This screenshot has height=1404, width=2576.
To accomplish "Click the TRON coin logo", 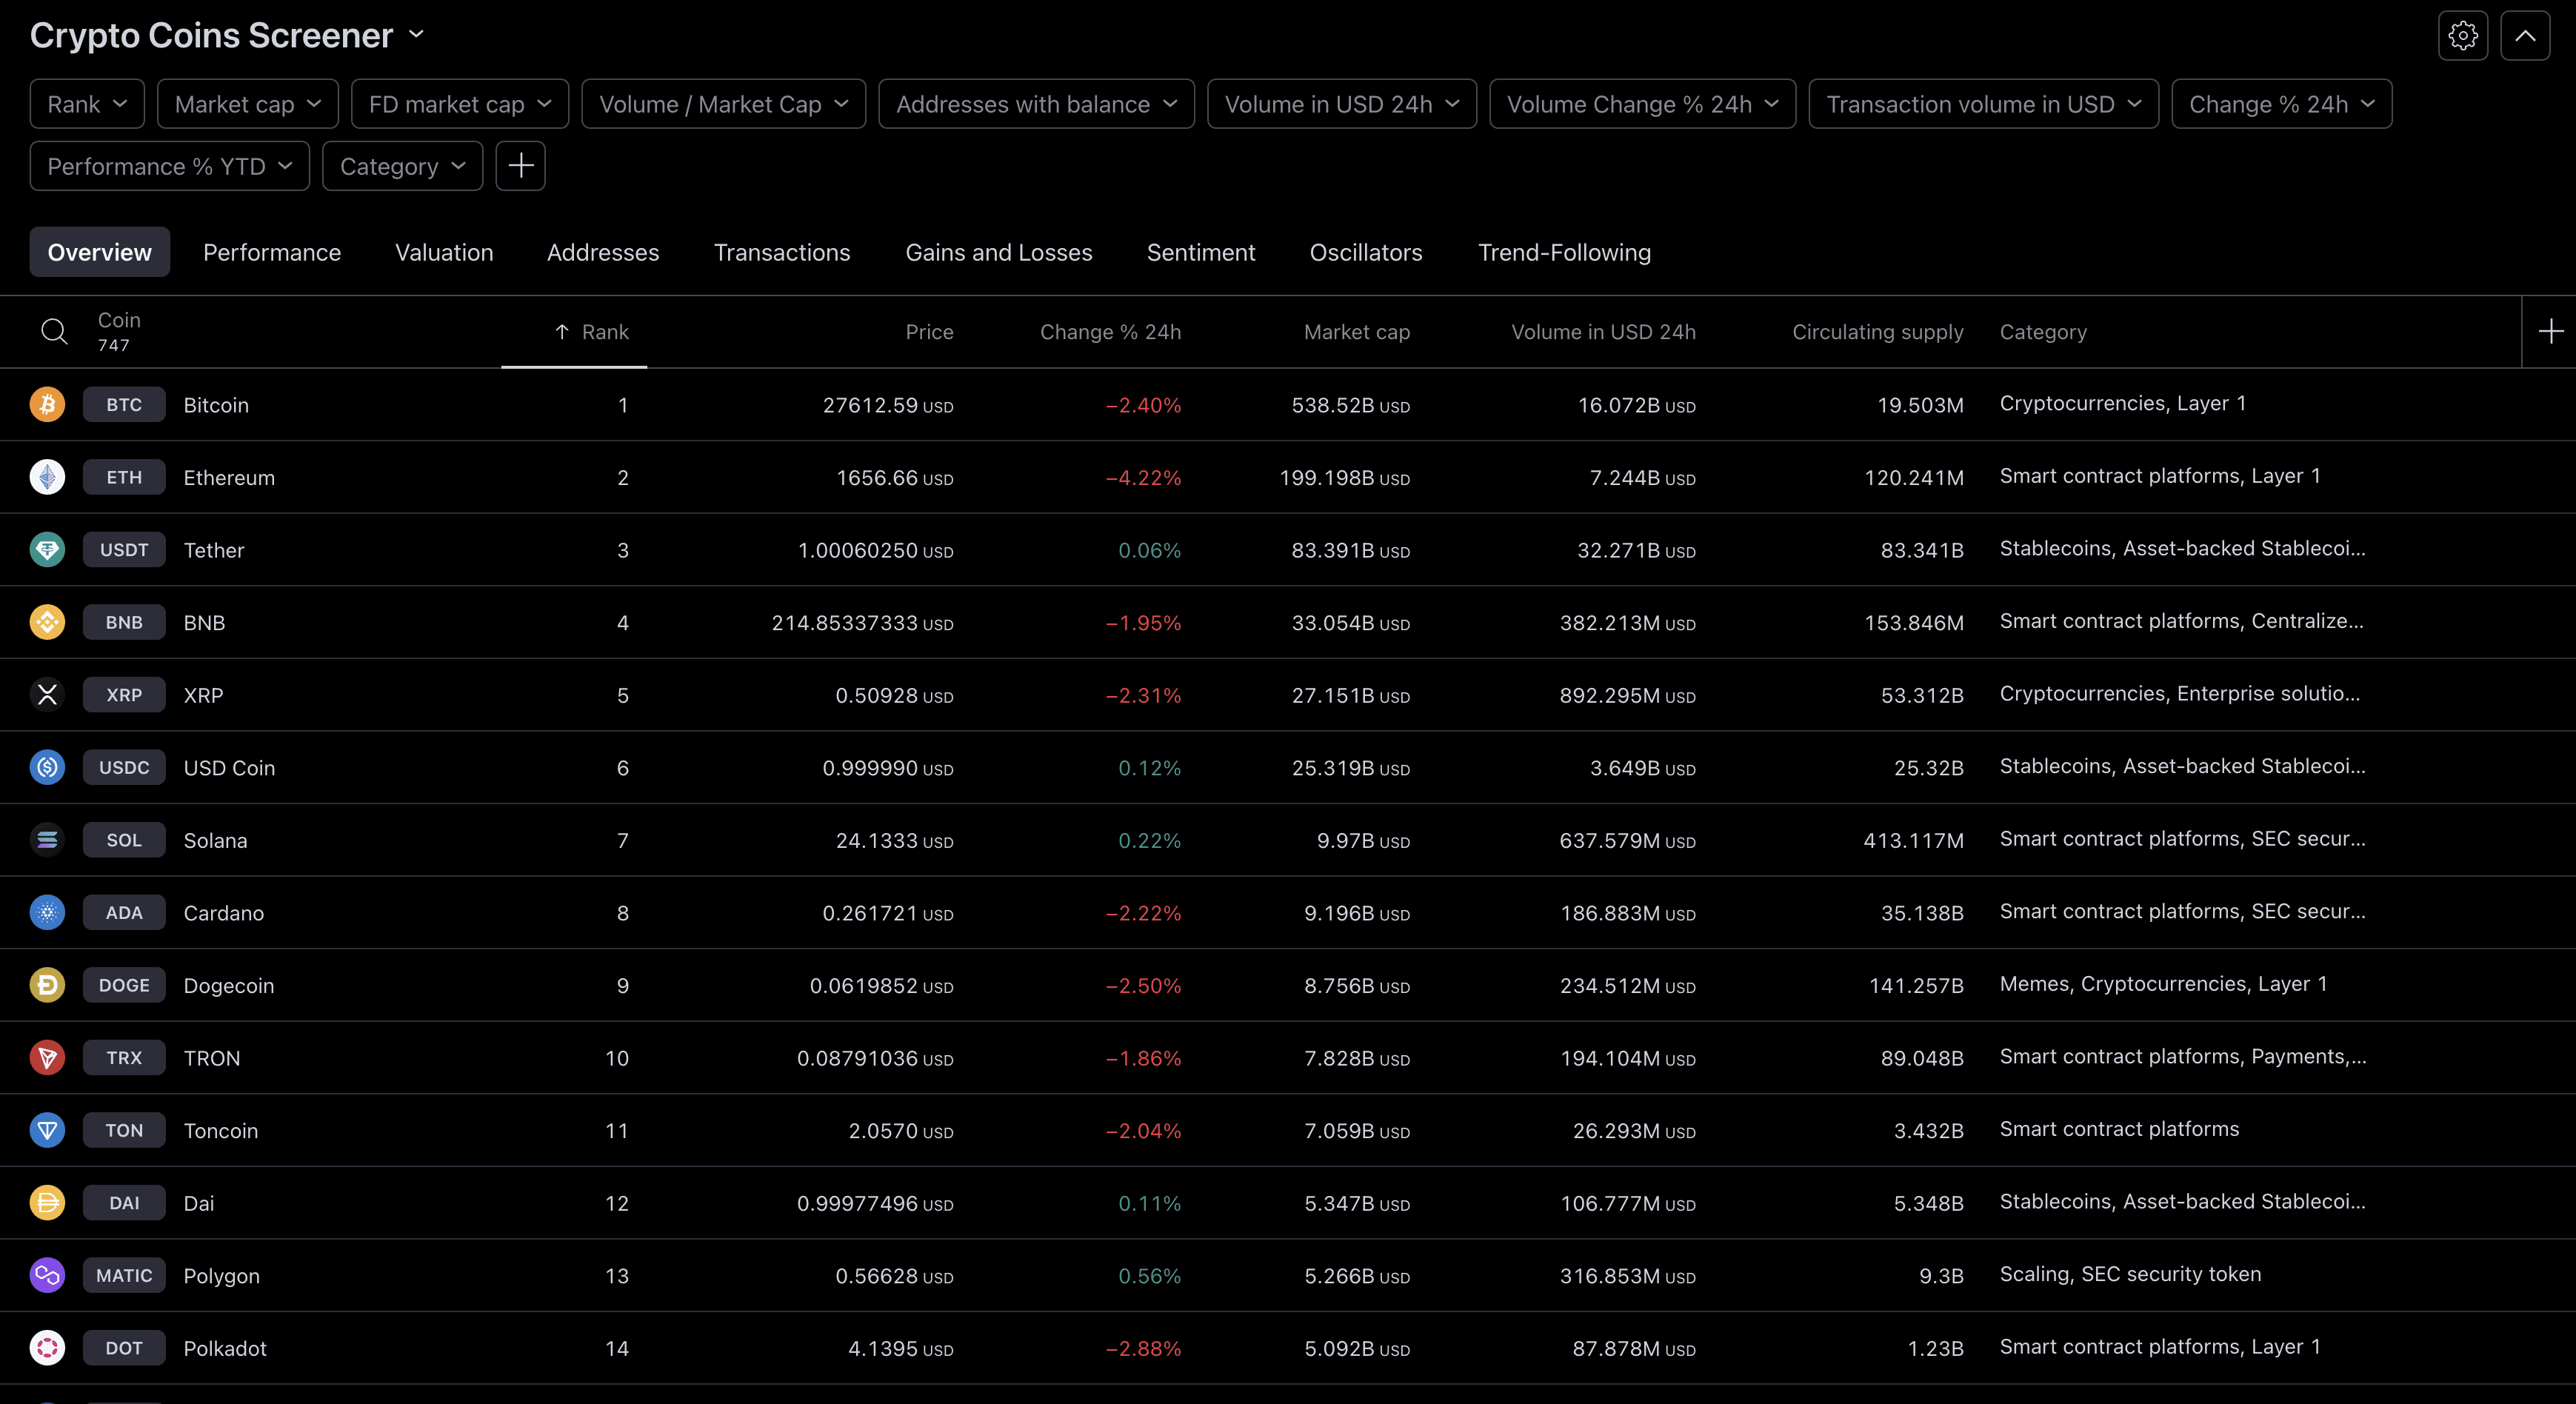I will 47,1057.
